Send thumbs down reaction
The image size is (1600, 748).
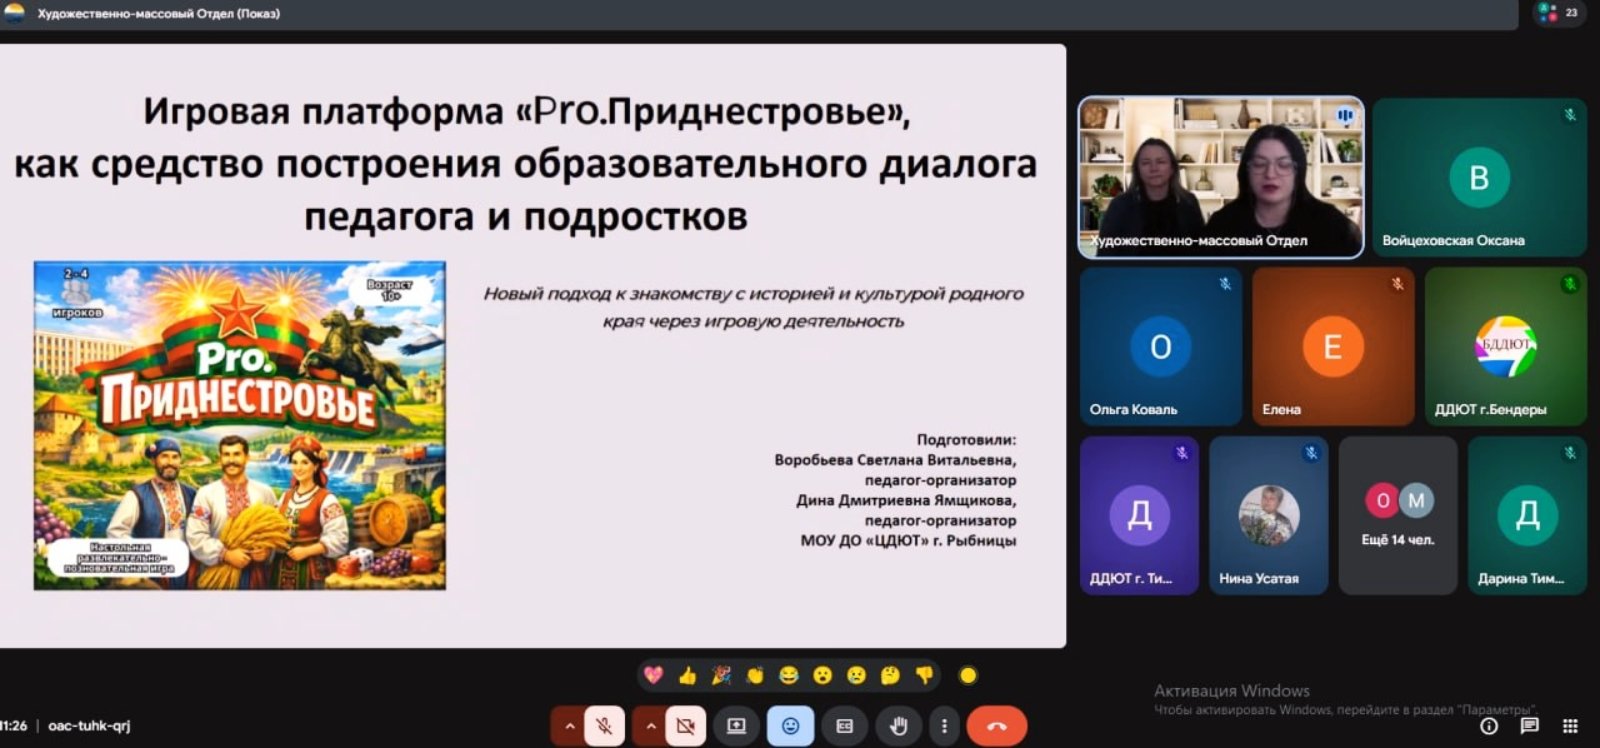click(924, 676)
